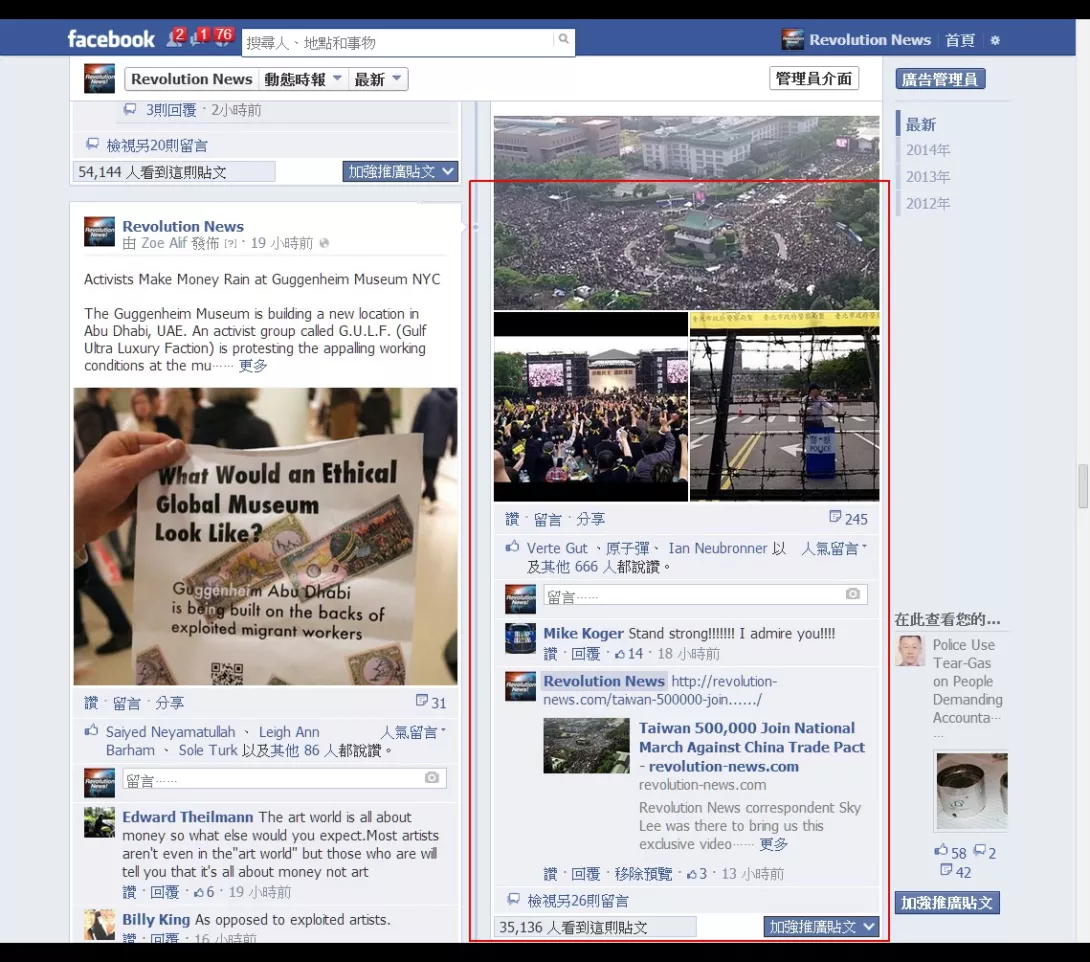This screenshot has height=962, width=1090.
Task: Jump to 2014年 in timeline sidebar
Action: point(928,150)
